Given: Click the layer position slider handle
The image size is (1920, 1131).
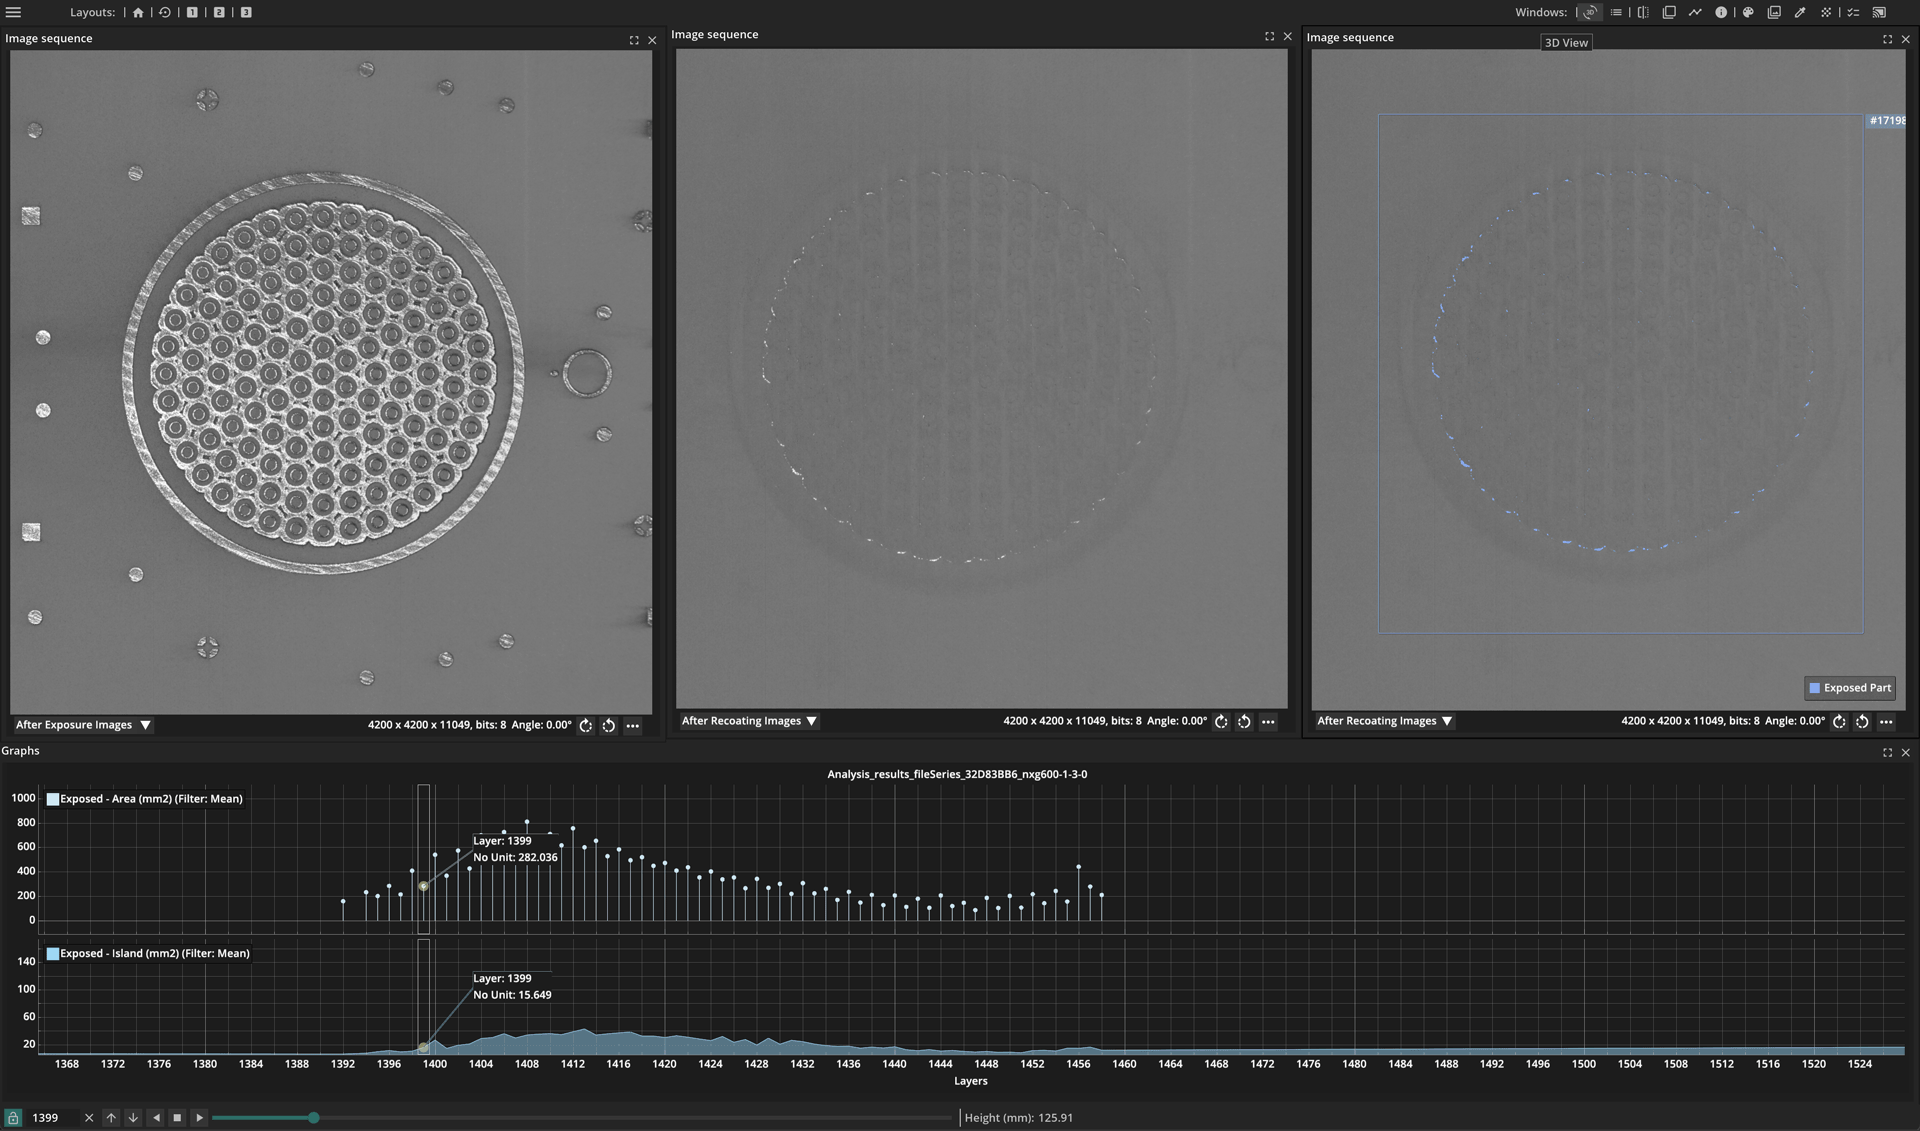Looking at the screenshot, I should coord(313,1118).
